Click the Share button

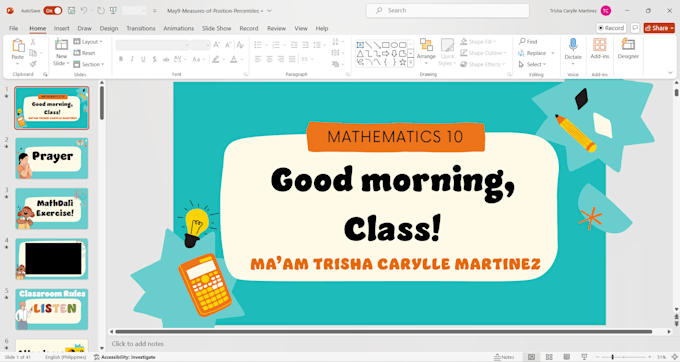tap(659, 28)
